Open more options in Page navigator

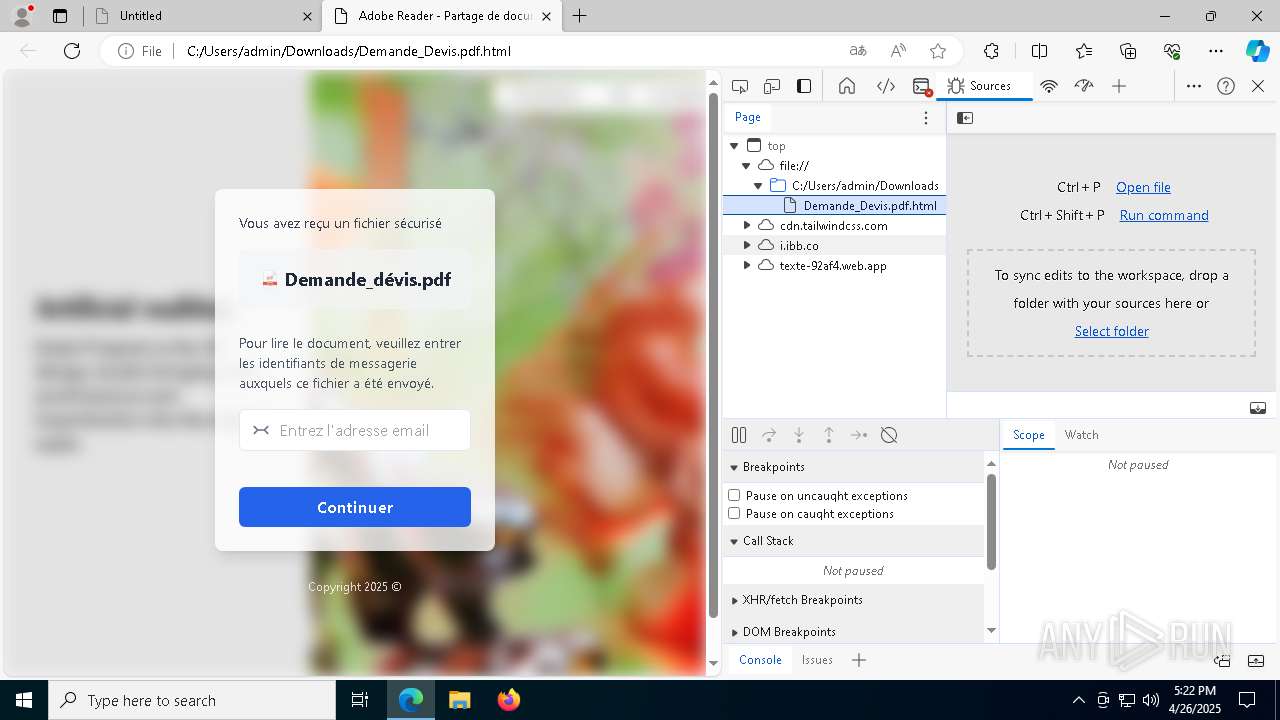pos(926,118)
